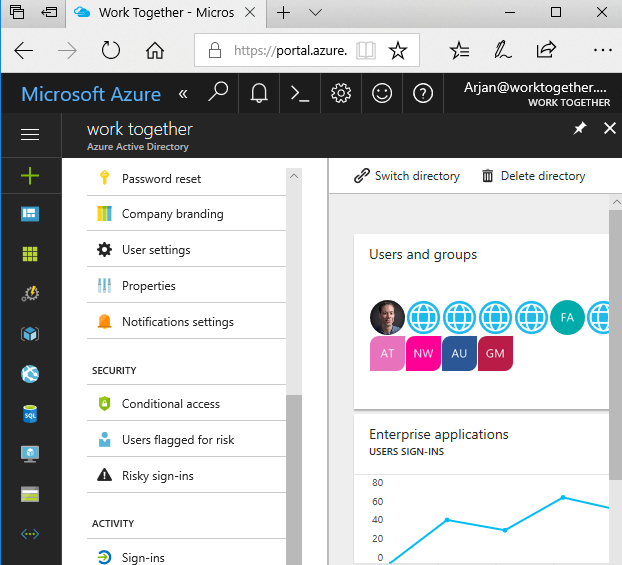Toggle reading view book icon
This screenshot has height=565, width=622.
coord(365,50)
